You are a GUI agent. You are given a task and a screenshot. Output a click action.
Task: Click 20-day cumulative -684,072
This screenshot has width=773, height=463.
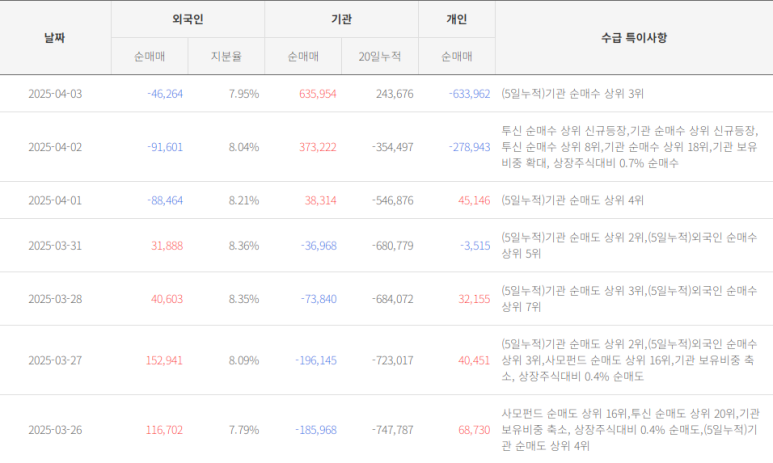pos(392,299)
